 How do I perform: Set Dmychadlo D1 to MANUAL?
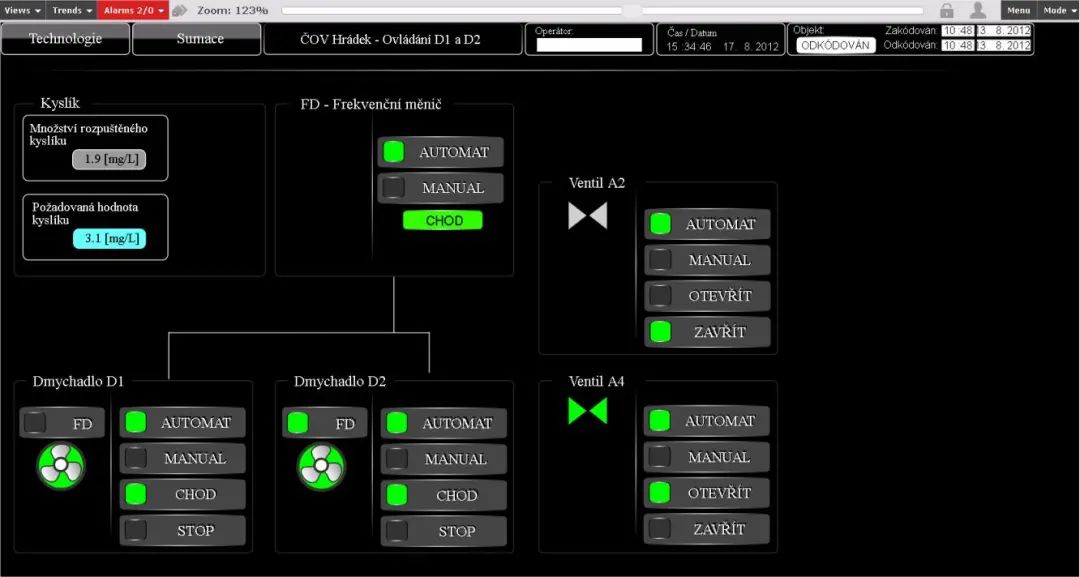click(183, 459)
